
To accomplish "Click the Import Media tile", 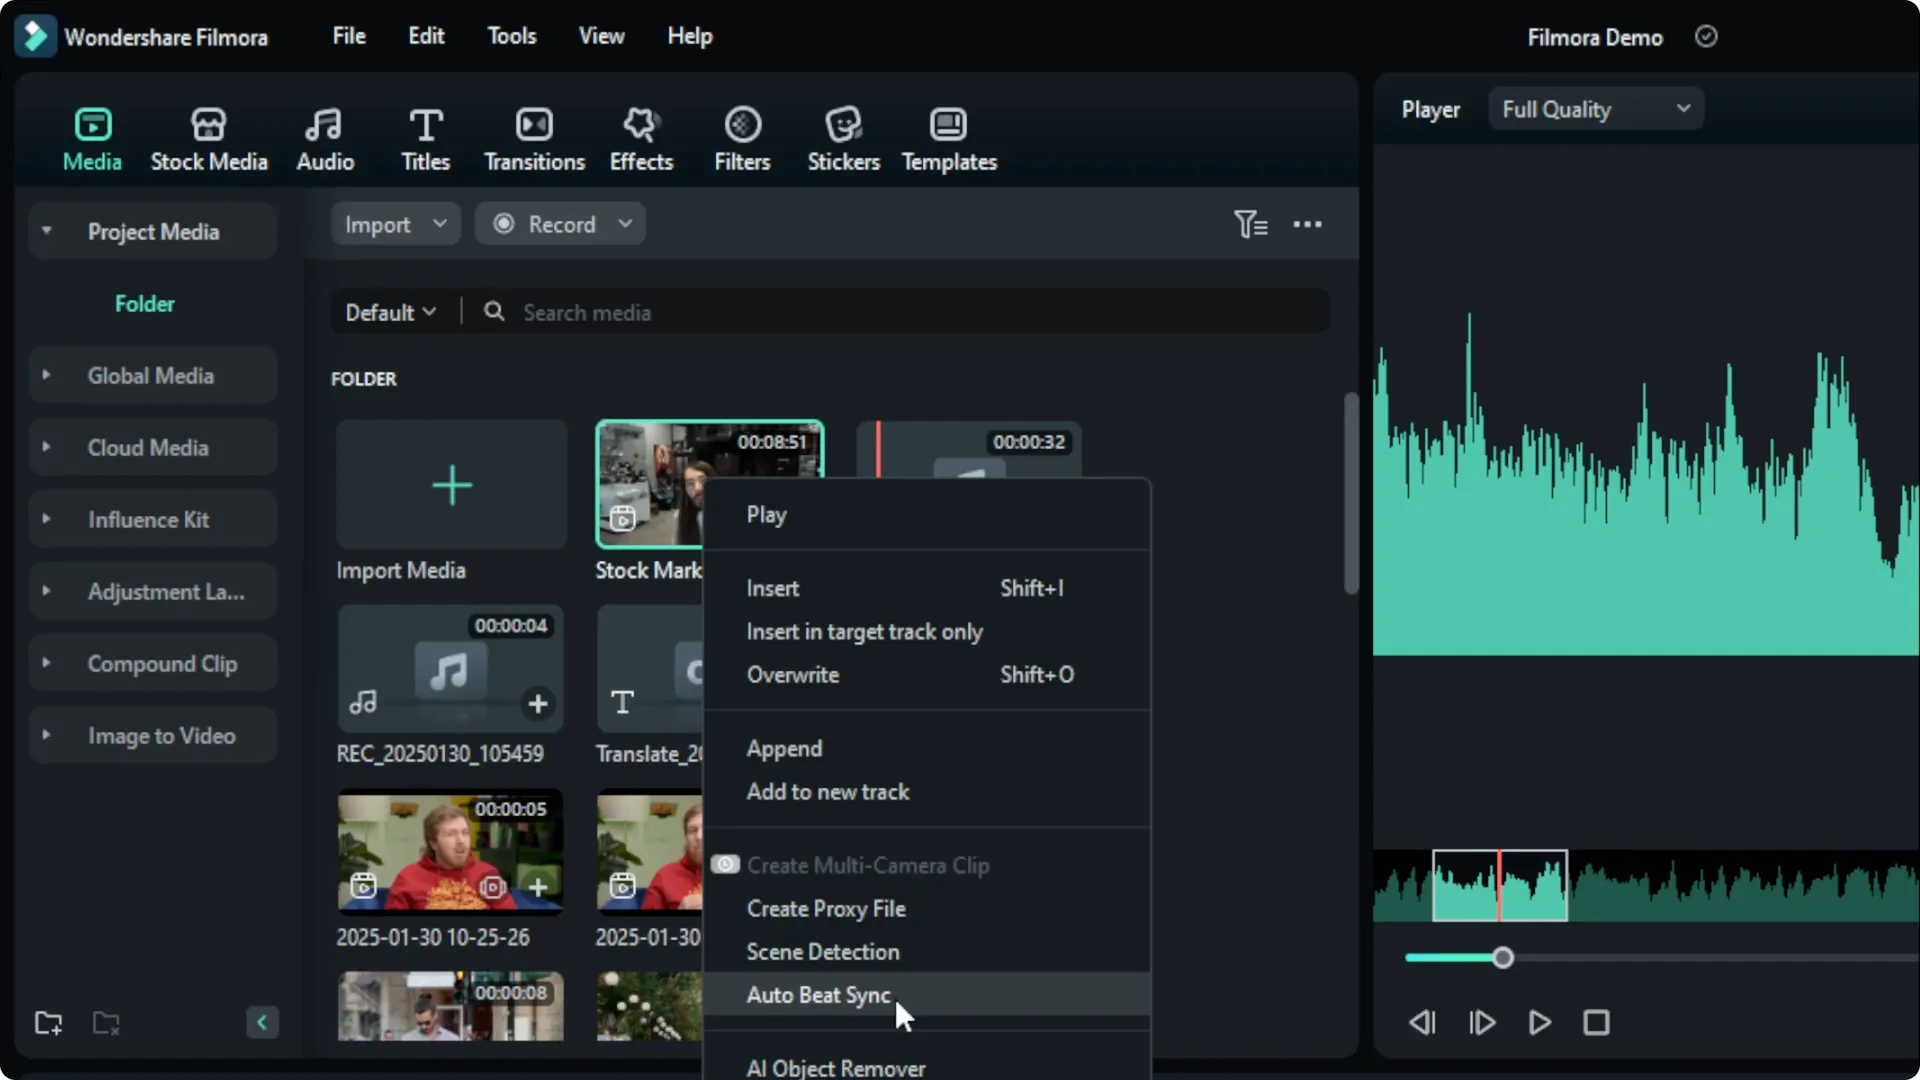I will pyautogui.click(x=450, y=485).
